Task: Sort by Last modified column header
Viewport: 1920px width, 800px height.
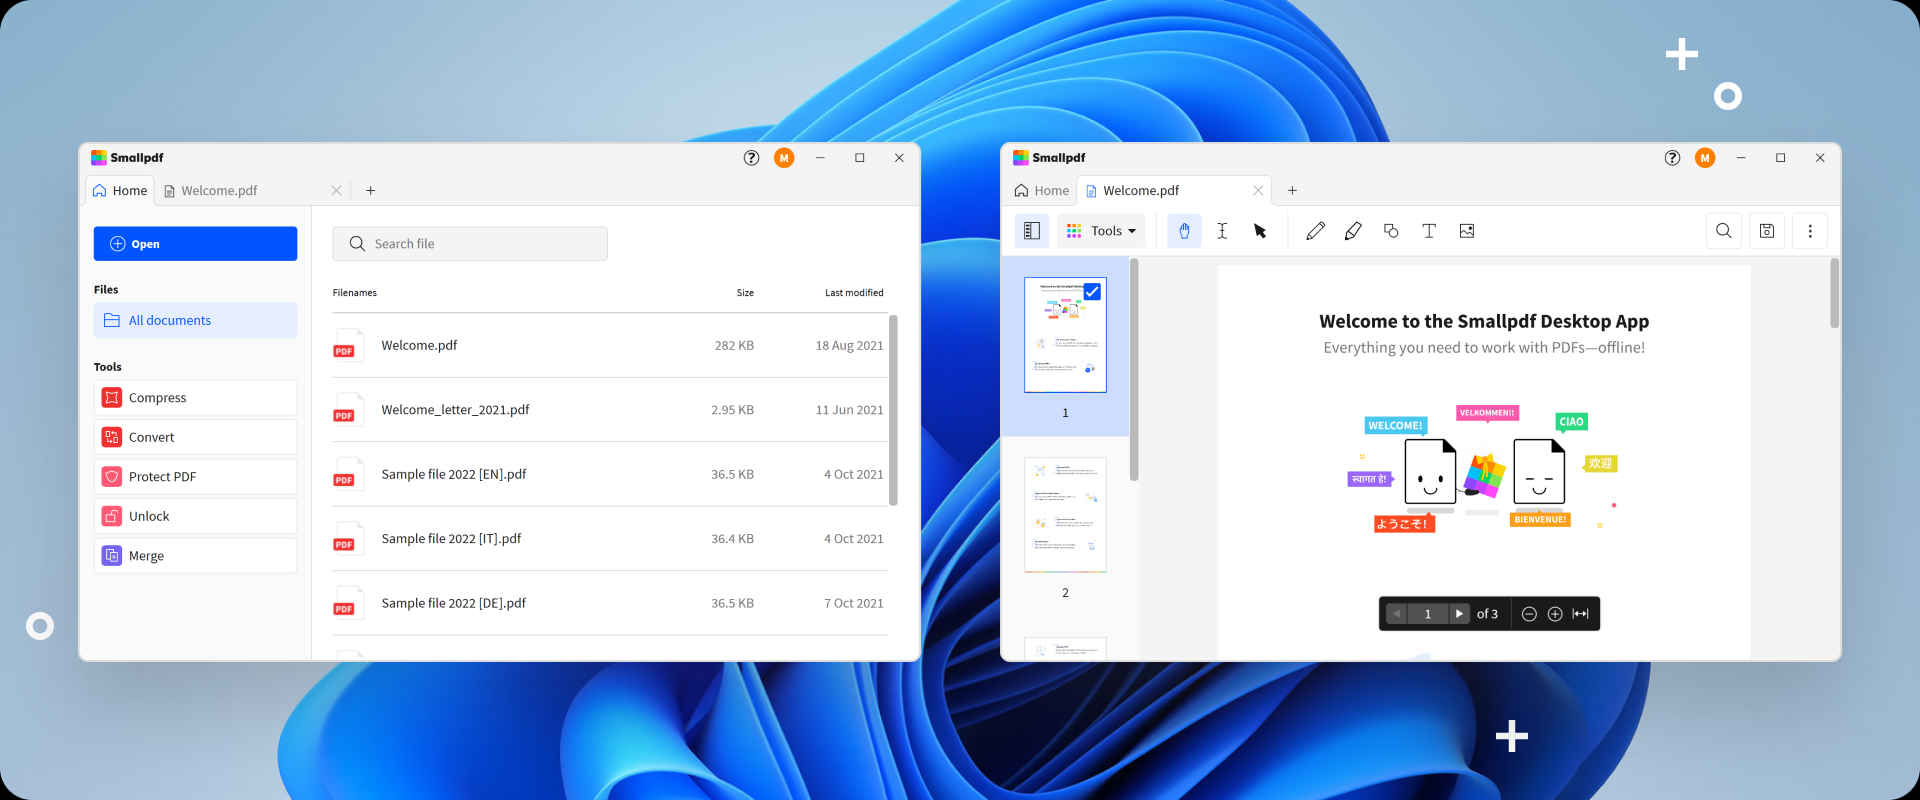Action: pos(854,293)
